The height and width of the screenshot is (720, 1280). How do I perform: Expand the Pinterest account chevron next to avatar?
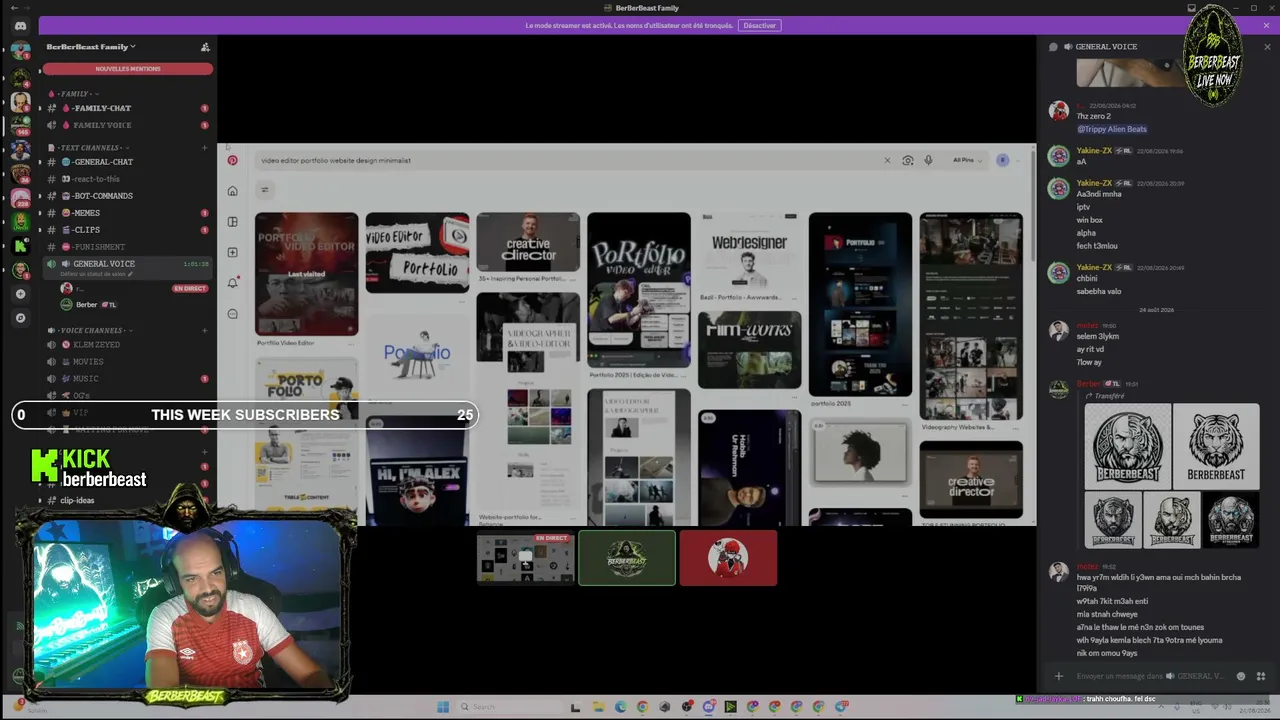[x=1018, y=160]
